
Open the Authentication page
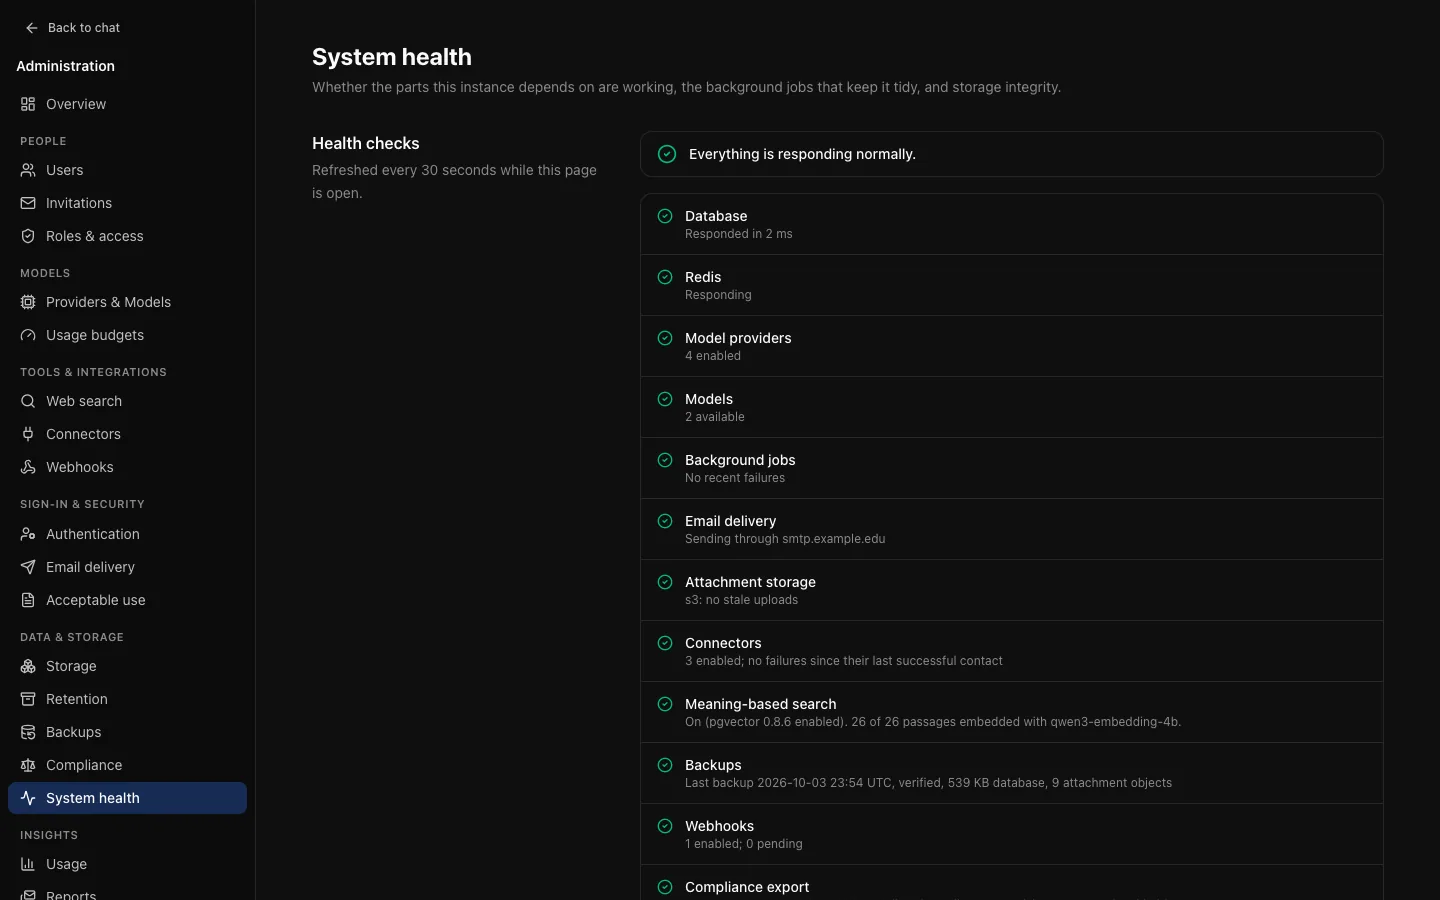coord(127,534)
